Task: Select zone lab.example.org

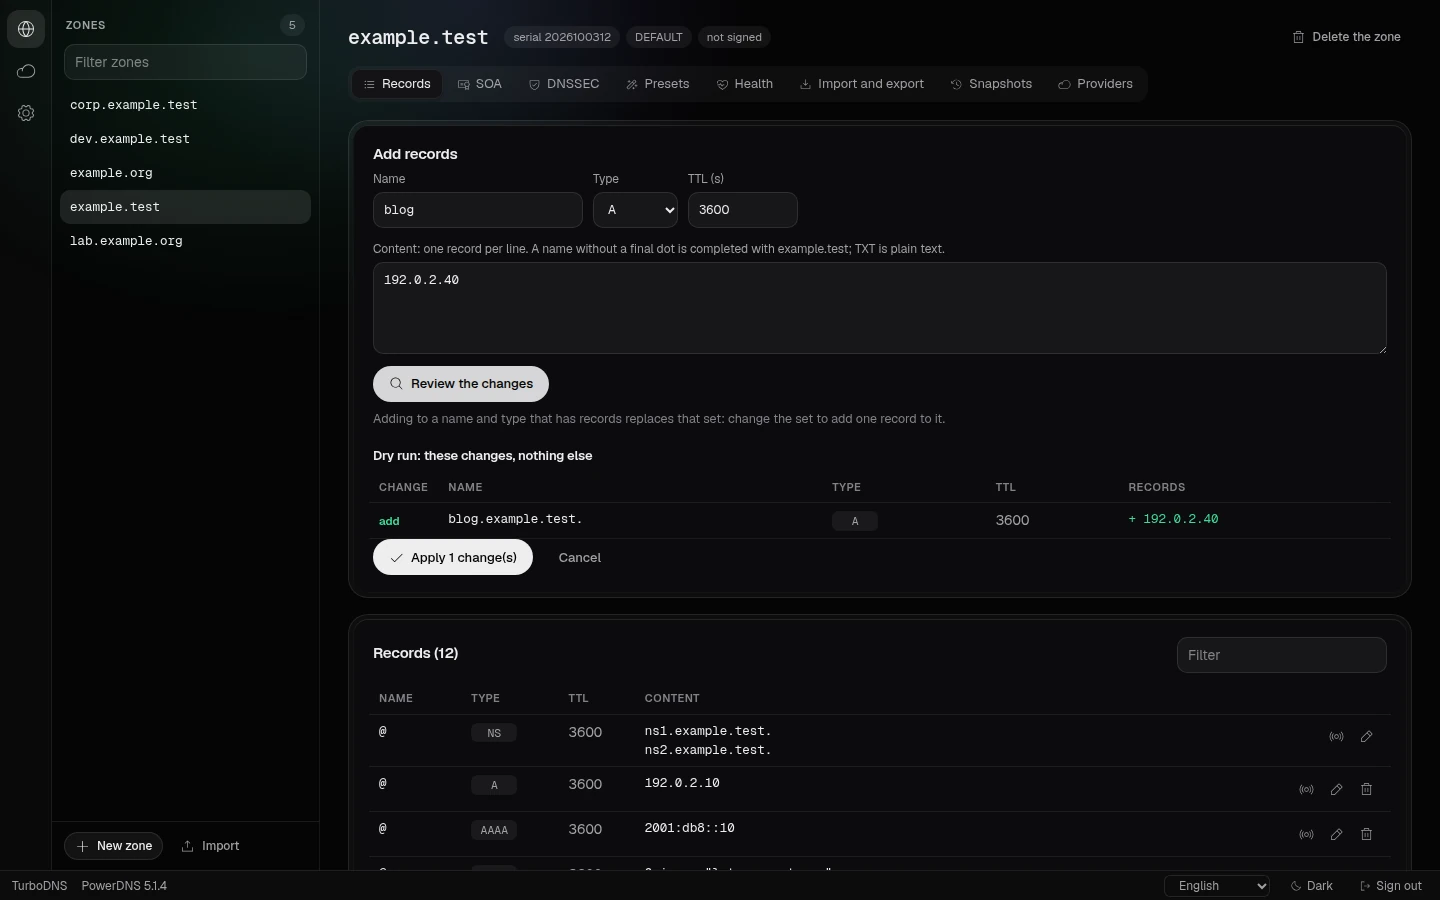Action: click(x=185, y=241)
